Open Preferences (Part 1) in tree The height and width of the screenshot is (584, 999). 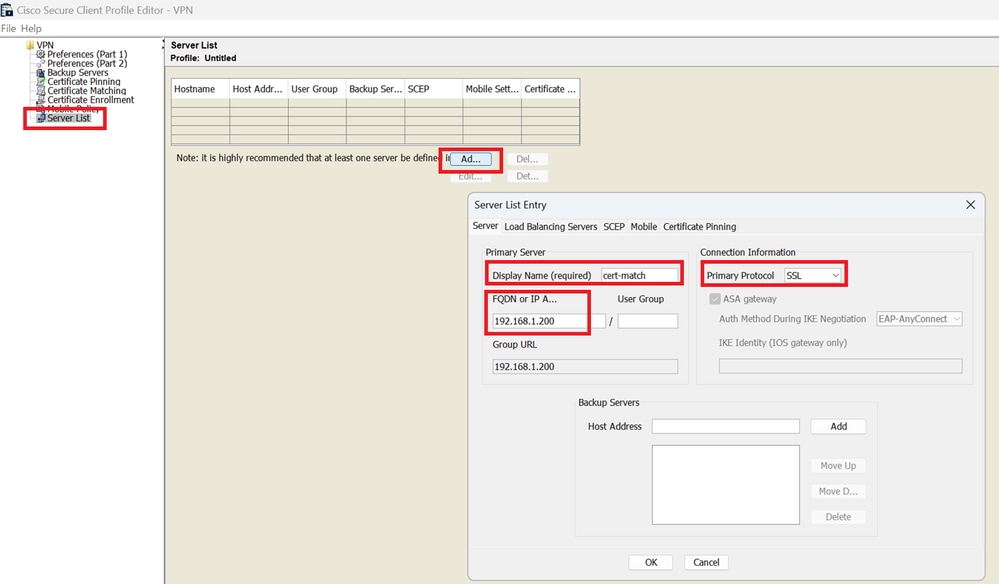coord(87,54)
